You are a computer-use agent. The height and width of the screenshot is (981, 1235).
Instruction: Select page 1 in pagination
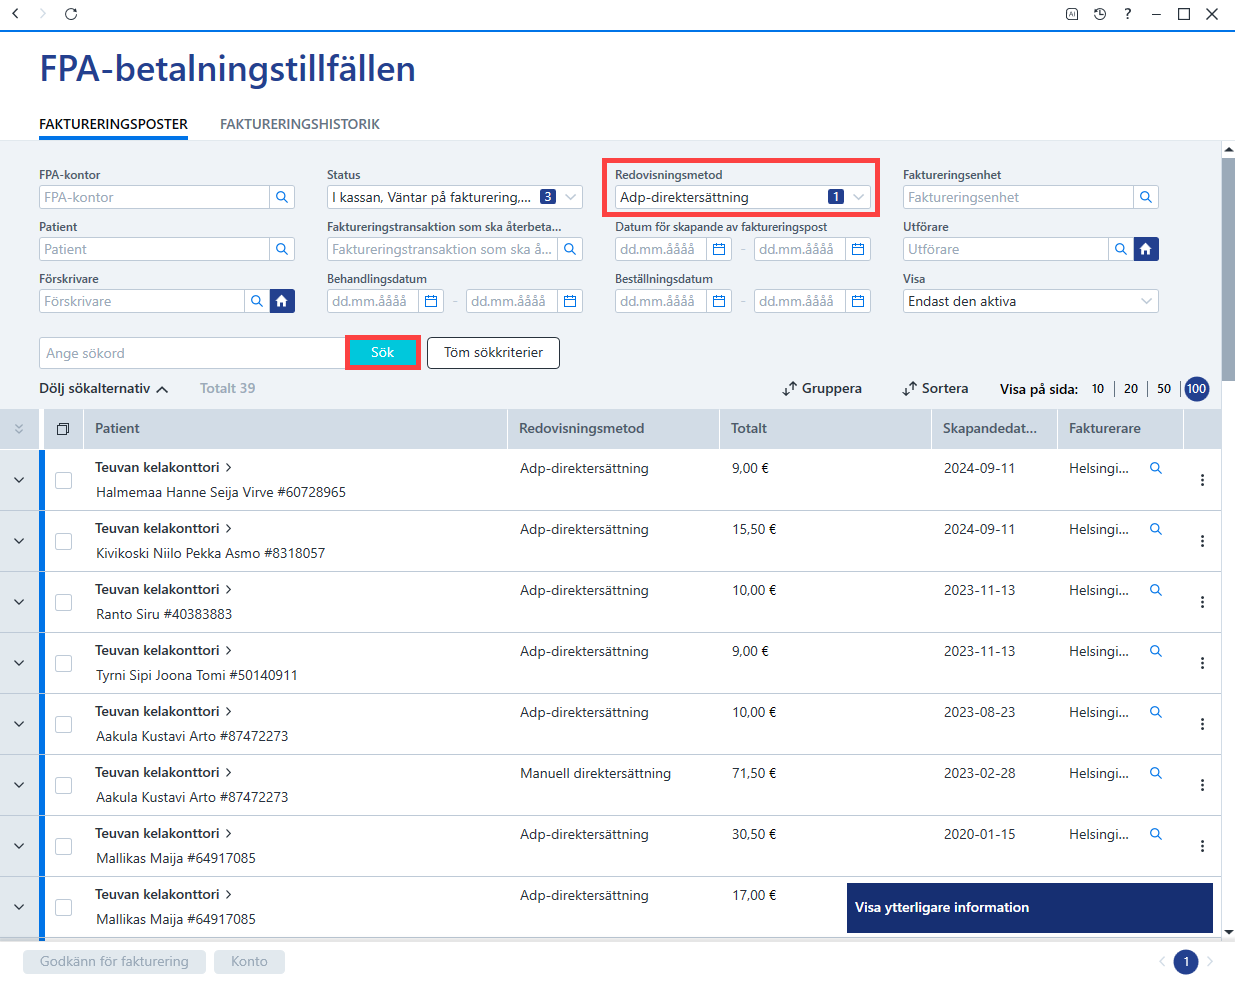click(x=1186, y=962)
